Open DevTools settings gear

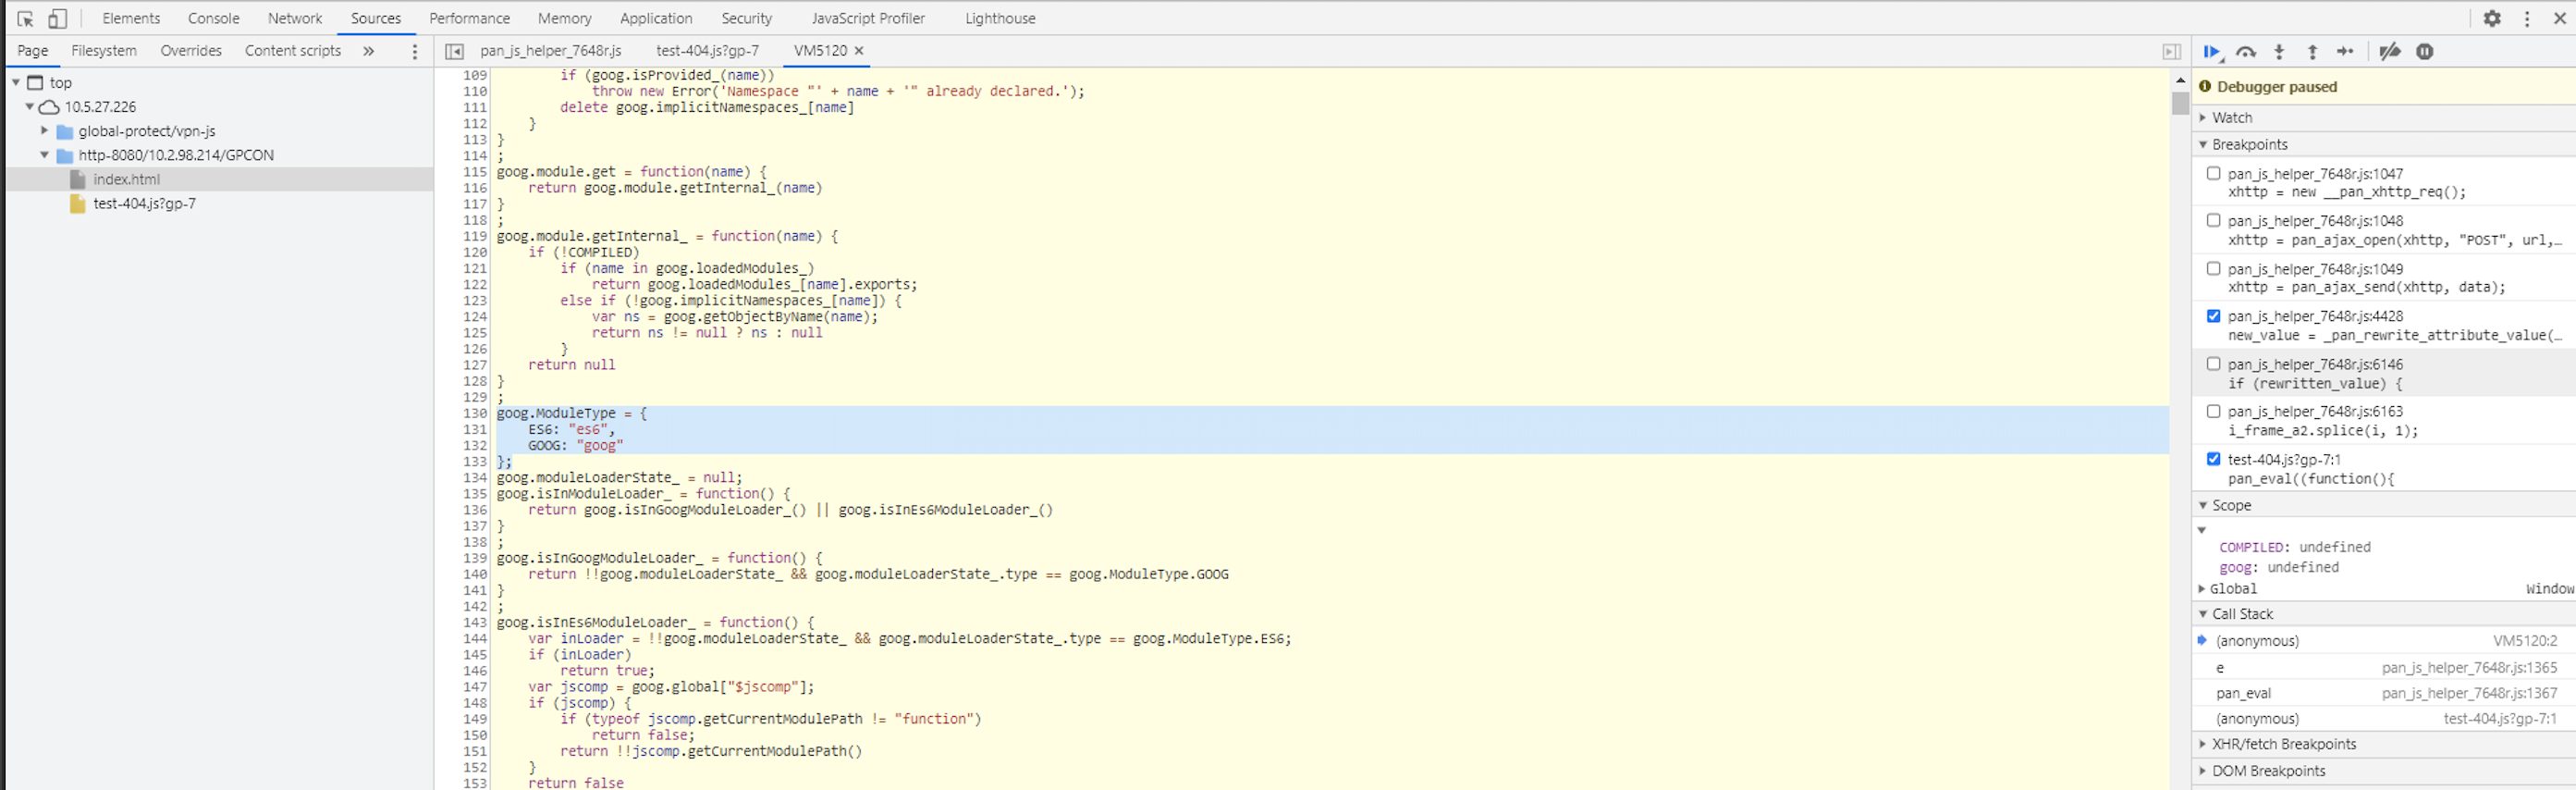pyautogui.click(x=2491, y=18)
